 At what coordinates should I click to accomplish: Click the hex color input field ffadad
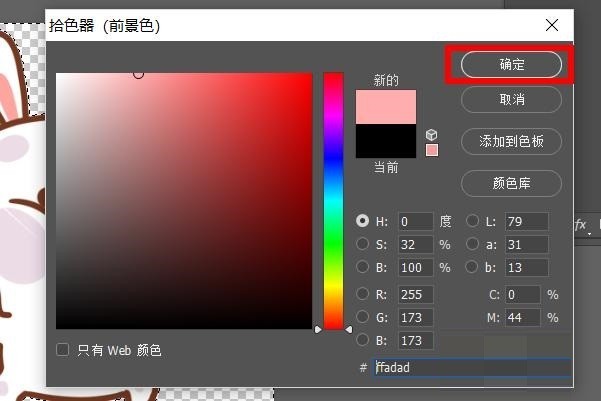click(470, 368)
